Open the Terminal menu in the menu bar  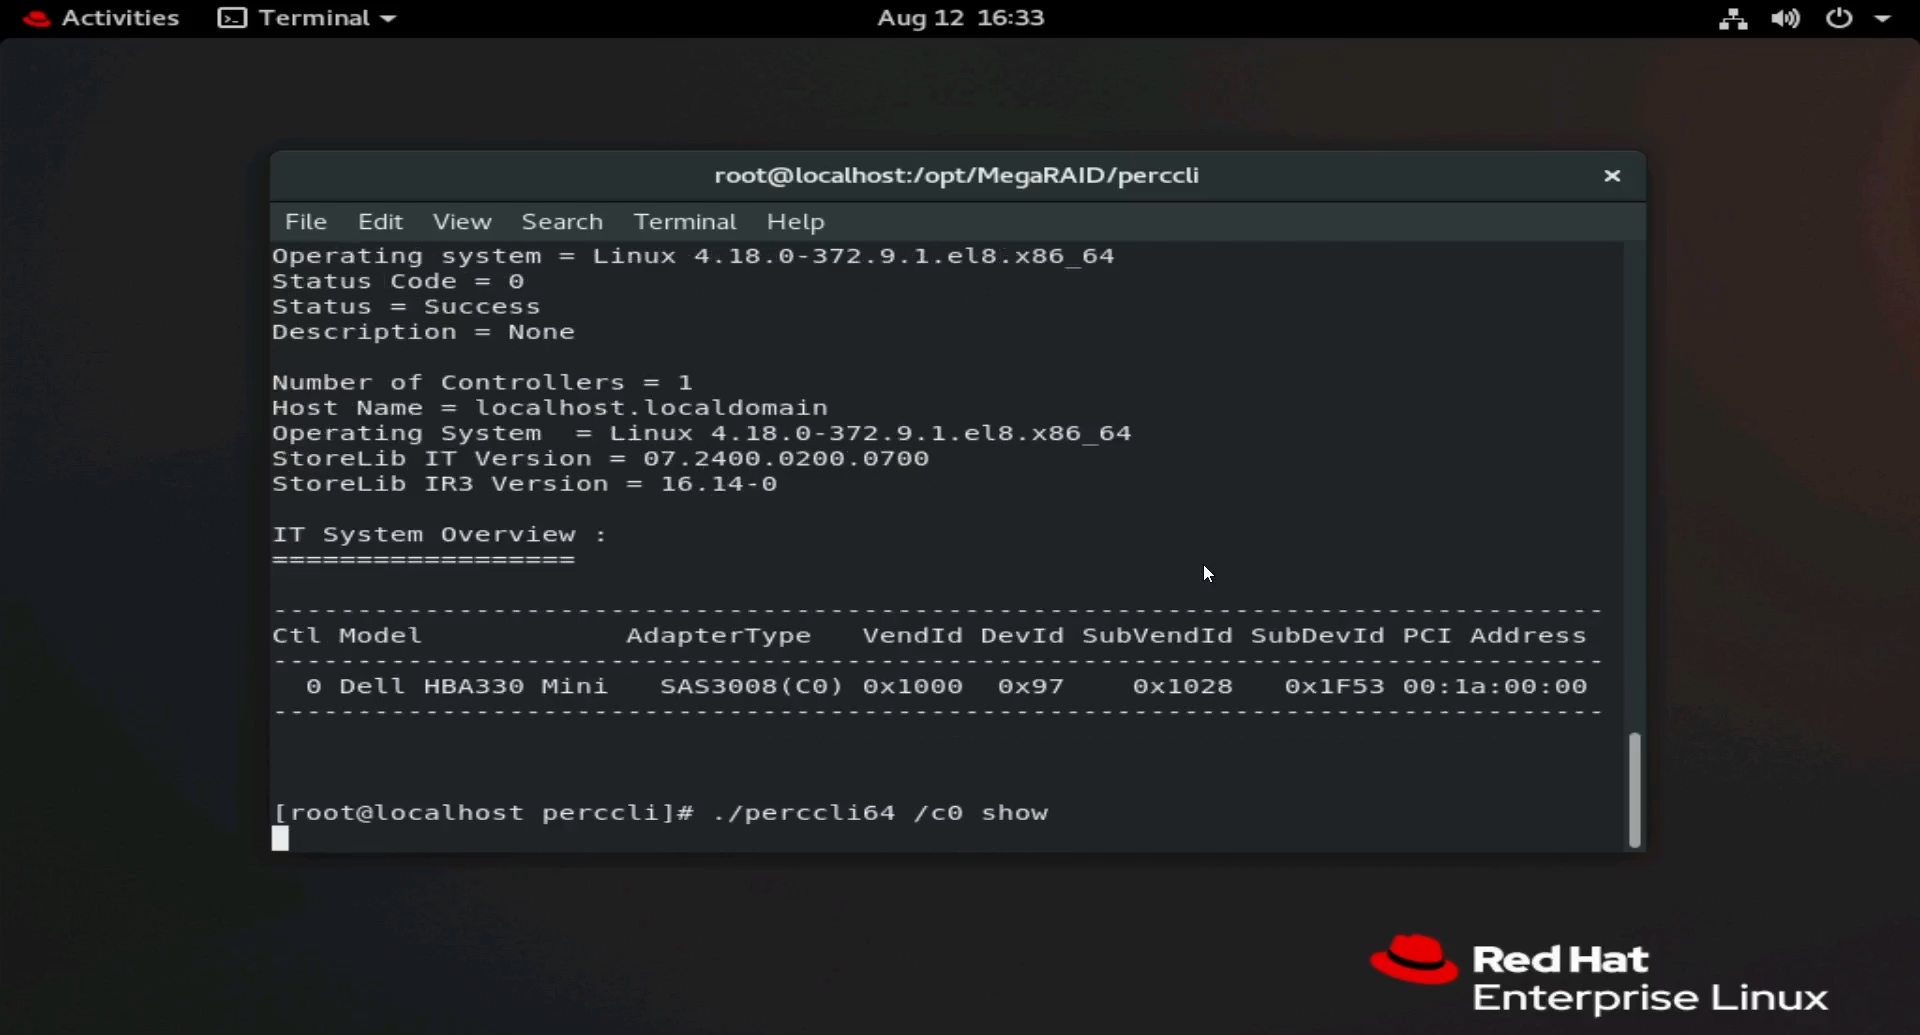tap(684, 221)
